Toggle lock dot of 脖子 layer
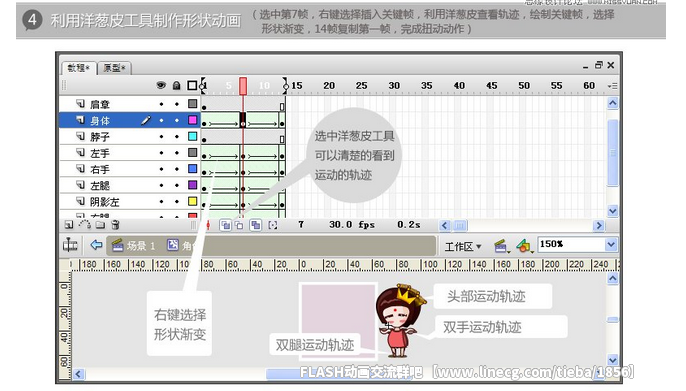 pyautogui.click(x=177, y=137)
